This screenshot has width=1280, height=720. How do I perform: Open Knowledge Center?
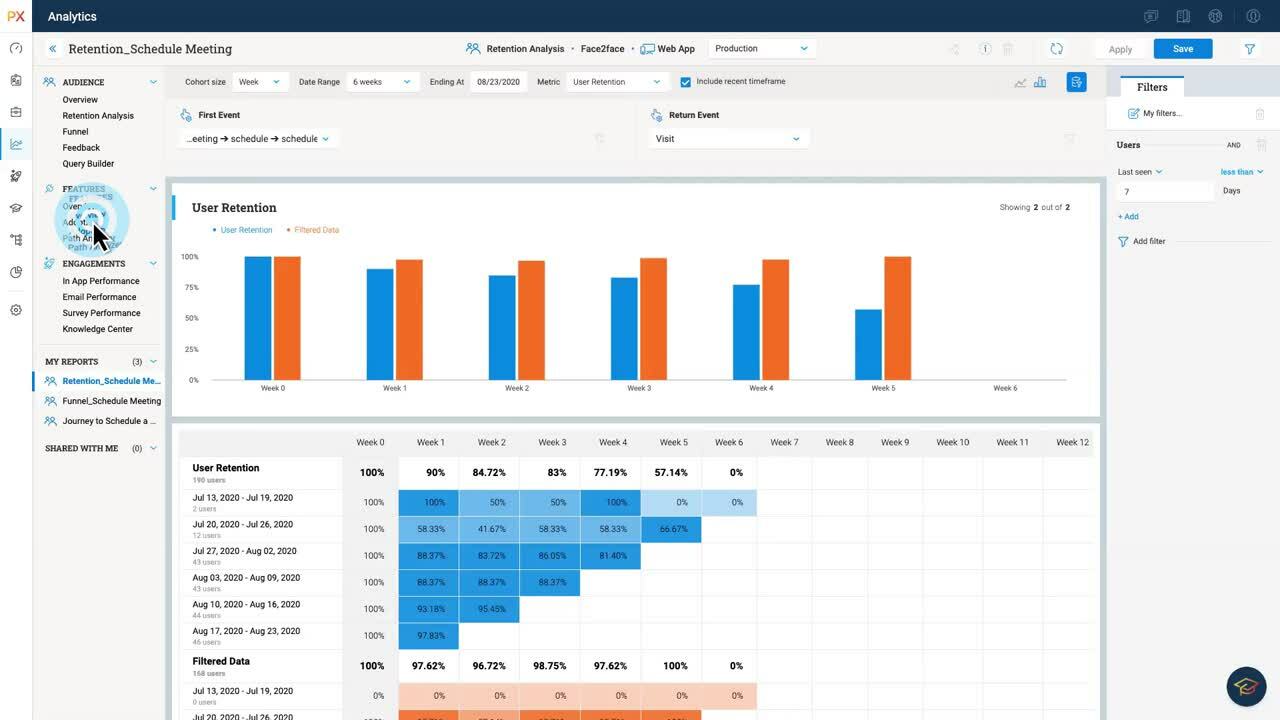[x=97, y=329]
